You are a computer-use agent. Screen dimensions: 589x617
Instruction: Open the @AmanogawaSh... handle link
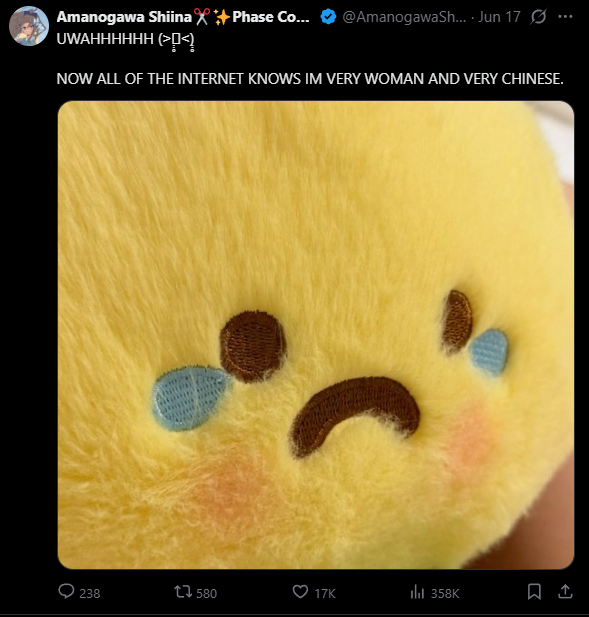404,17
